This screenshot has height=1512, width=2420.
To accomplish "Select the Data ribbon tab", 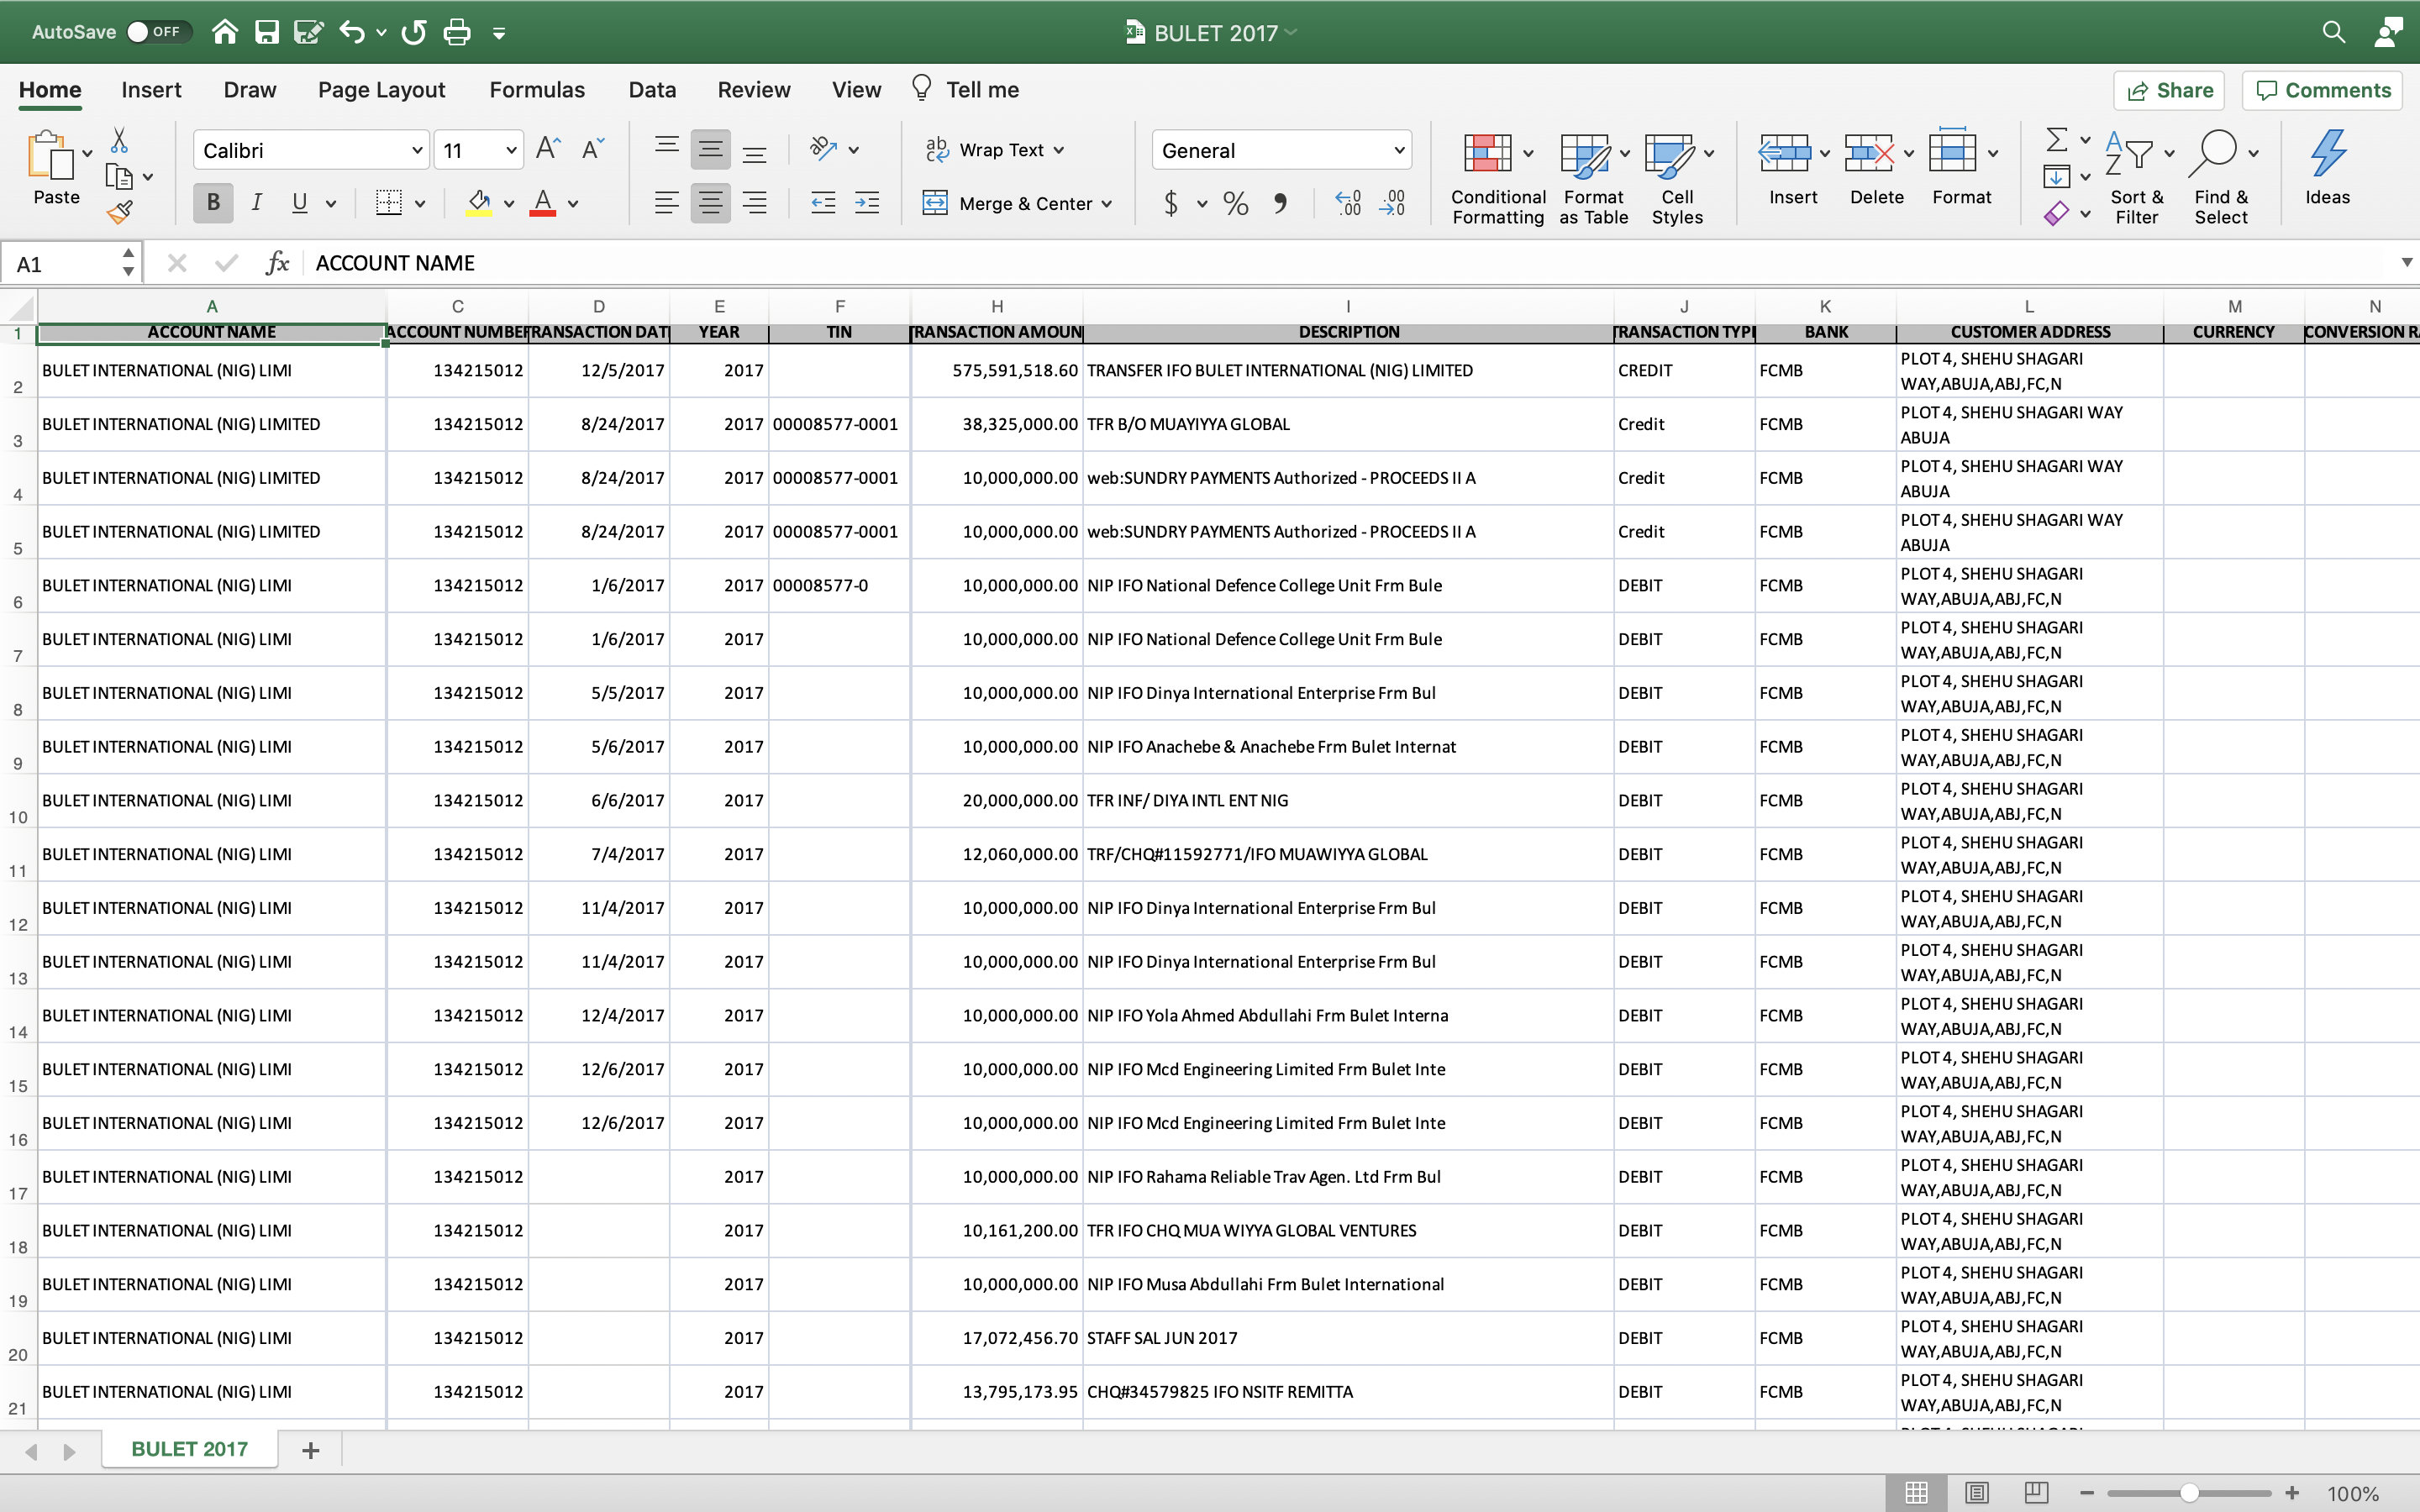I will pyautogui.click(x=652, y=90).
